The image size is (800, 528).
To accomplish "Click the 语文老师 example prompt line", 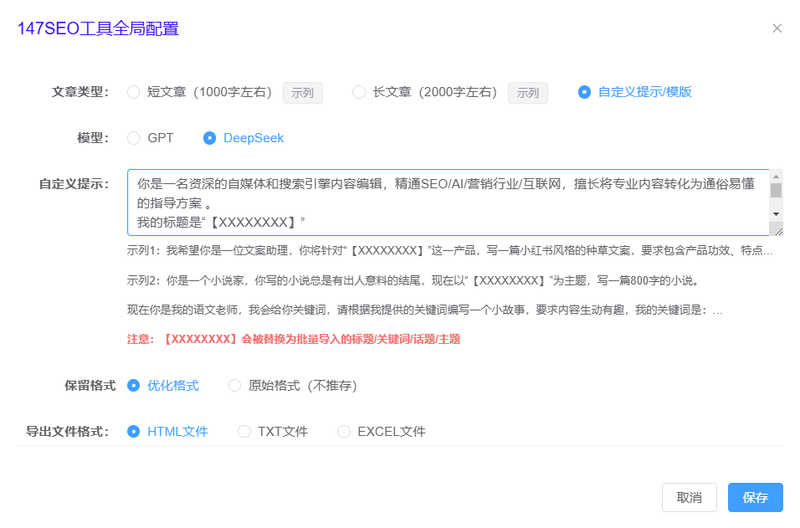I will [424, 310].
